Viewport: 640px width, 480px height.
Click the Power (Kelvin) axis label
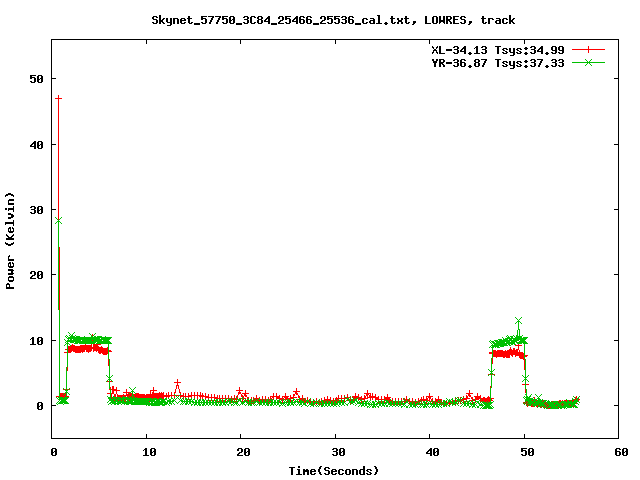click(x=10, y=241)
